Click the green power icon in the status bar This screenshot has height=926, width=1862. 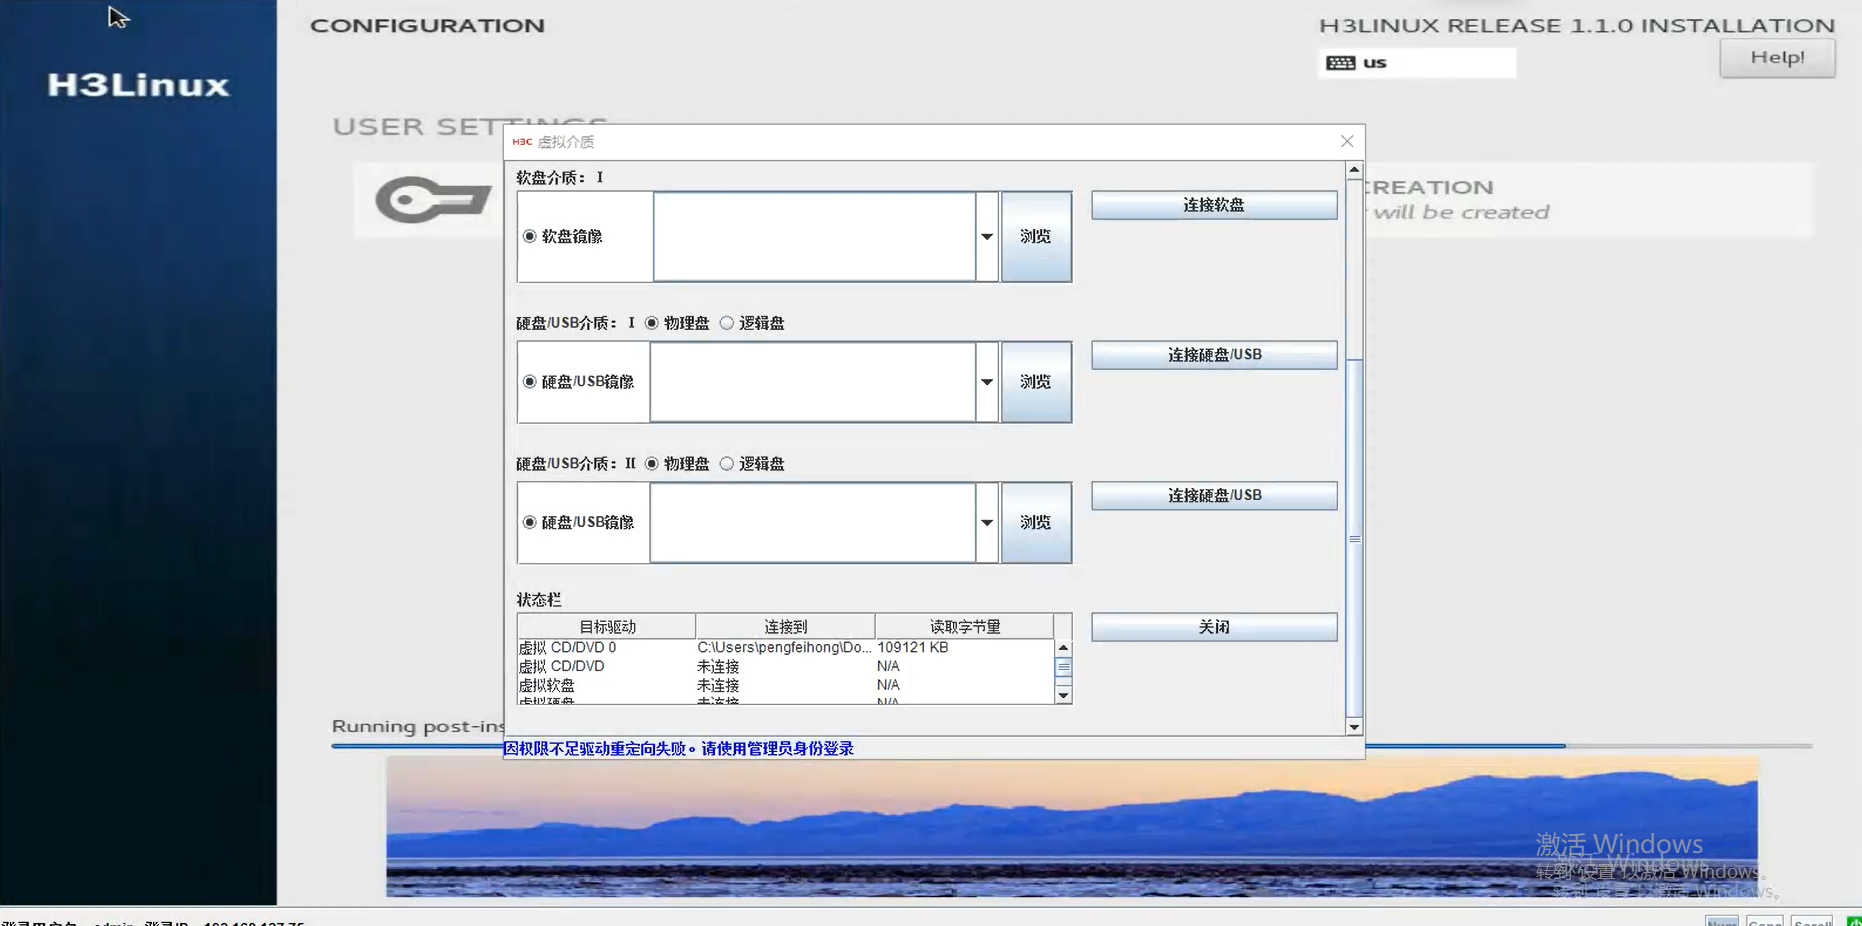pos(1853,921)
